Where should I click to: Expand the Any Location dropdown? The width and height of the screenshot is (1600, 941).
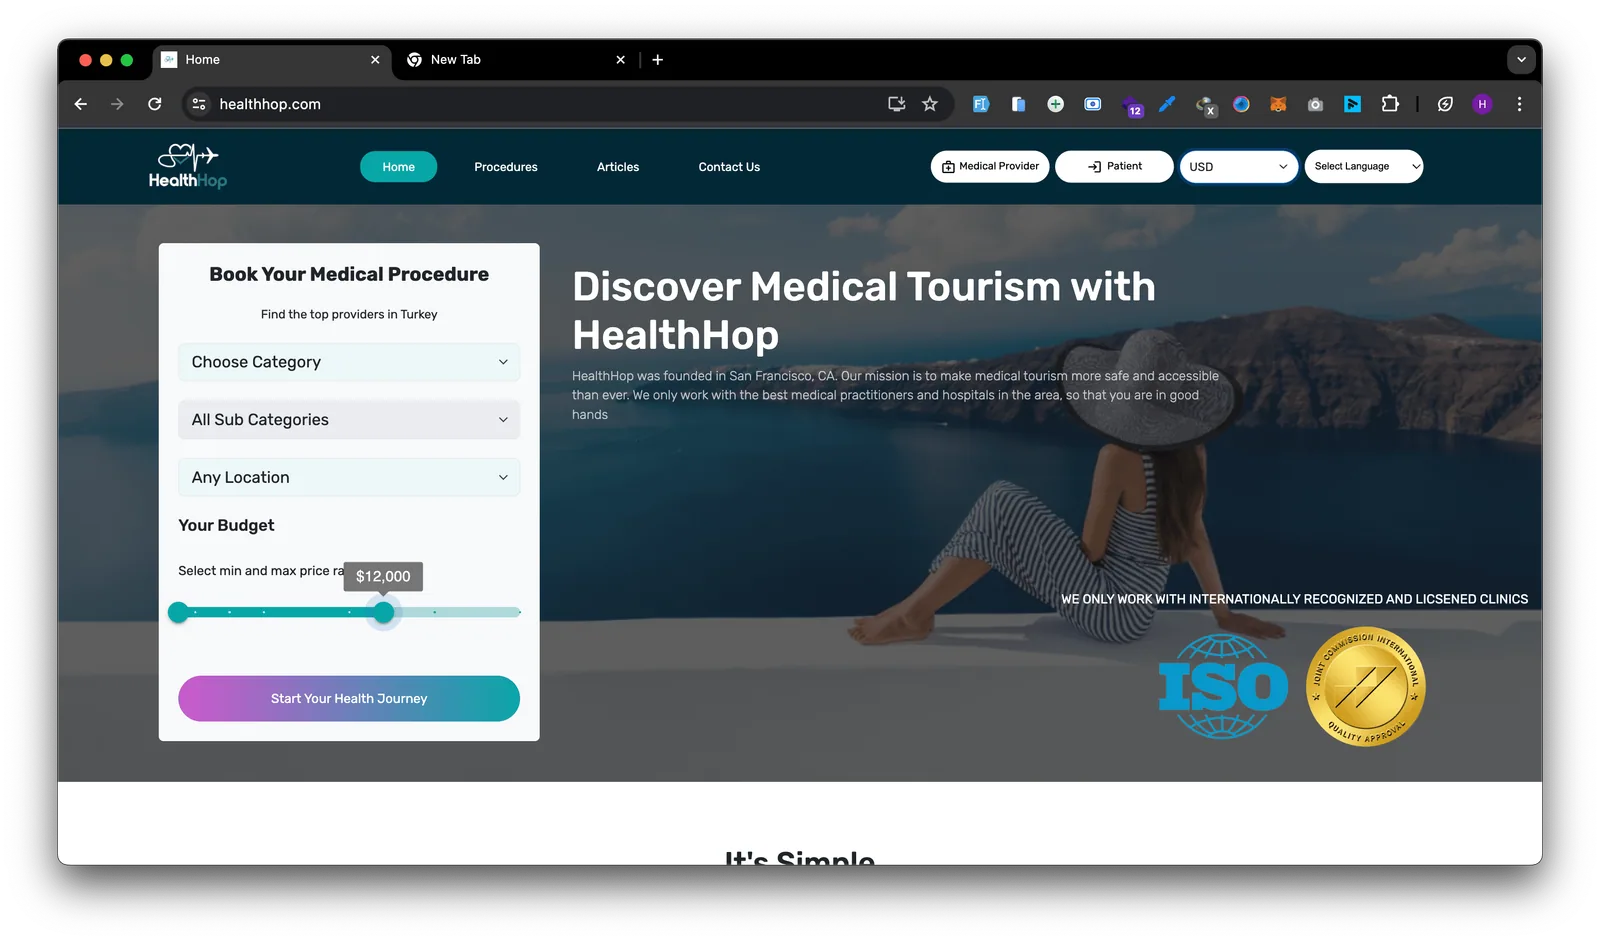tap(349, 478)
